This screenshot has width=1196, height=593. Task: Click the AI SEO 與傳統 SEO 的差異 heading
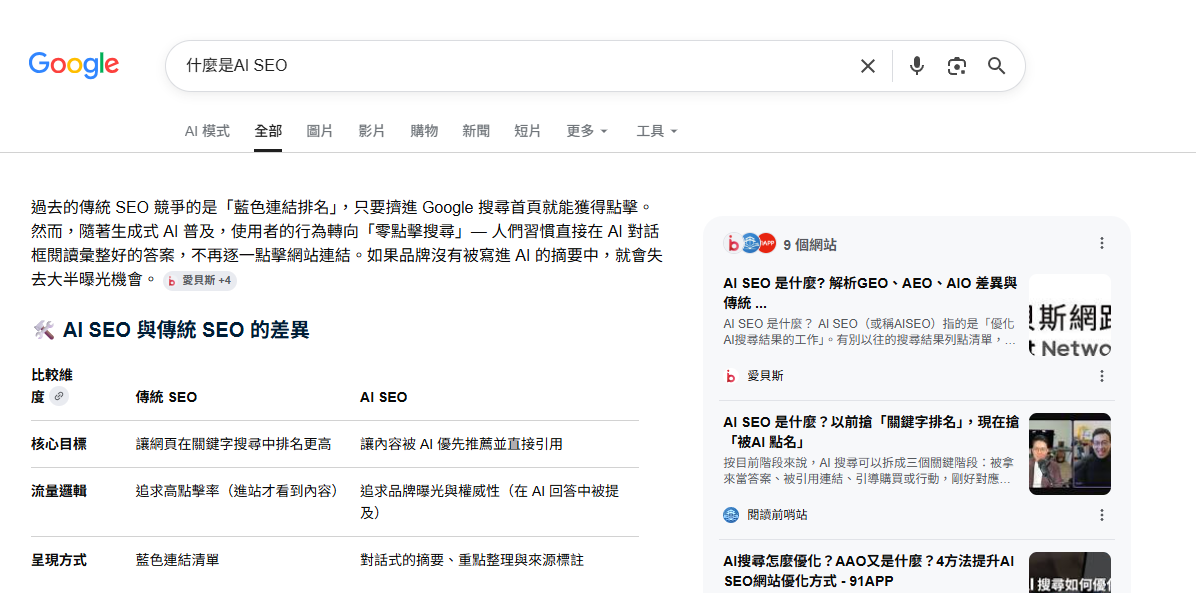pos(185,330)
